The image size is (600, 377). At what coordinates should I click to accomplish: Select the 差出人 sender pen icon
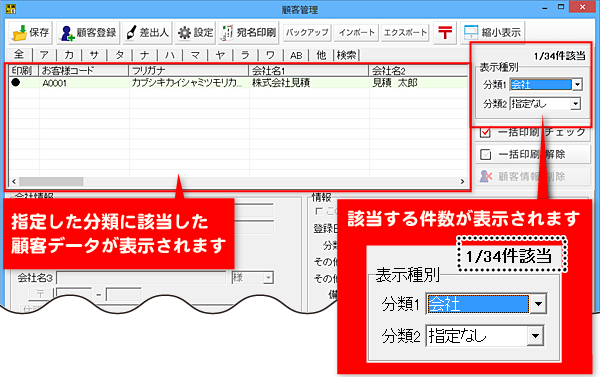click(131, 33)
